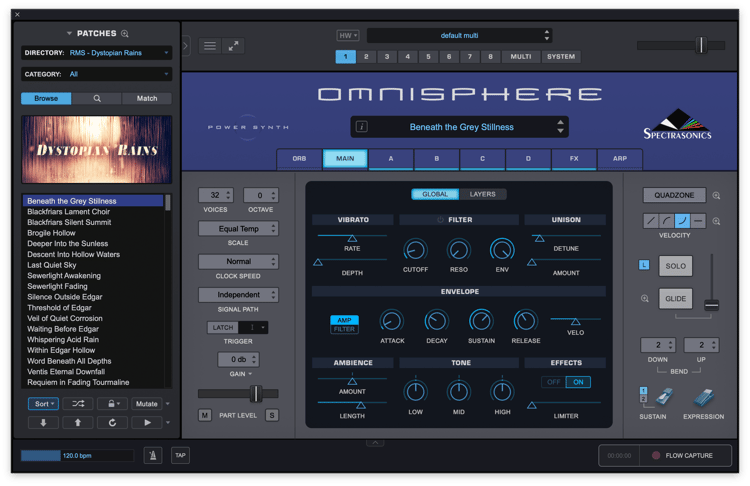750x486 pixels.
Task: Open the lock icon menu
Action: (113, 404)
